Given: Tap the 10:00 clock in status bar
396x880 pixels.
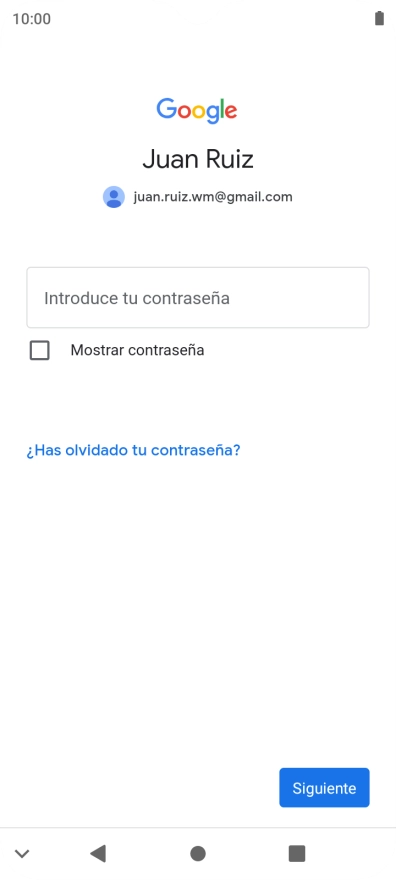Looking at the screenshot, I should tap(32, 19).
